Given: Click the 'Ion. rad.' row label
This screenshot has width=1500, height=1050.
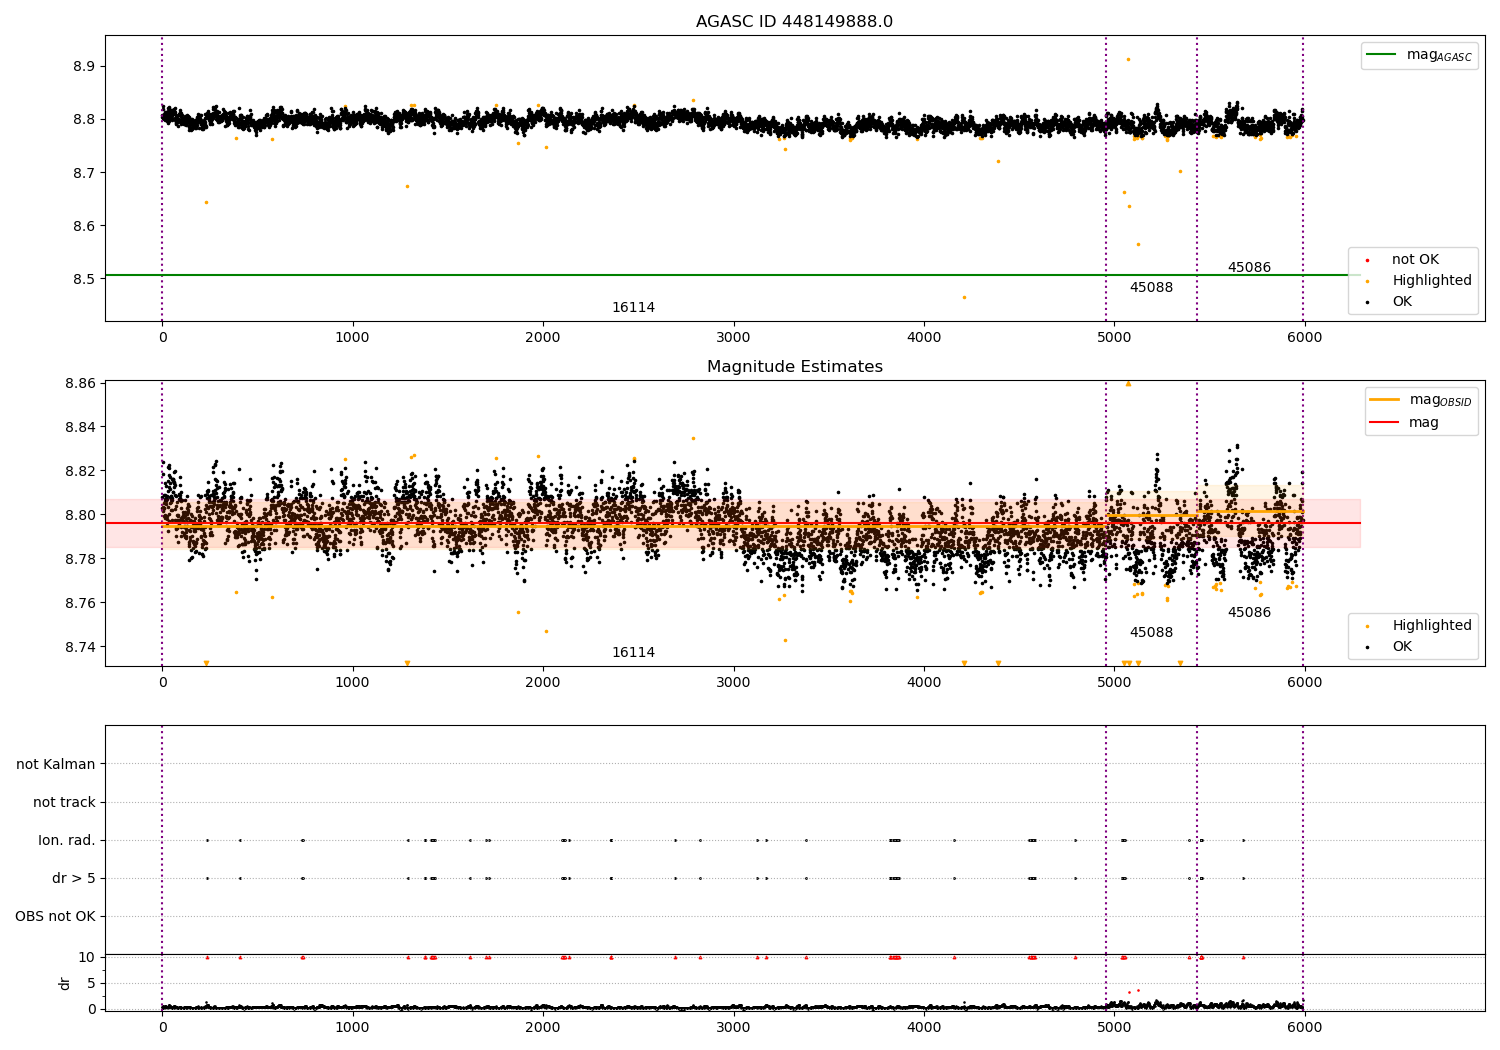Looking at the screenshot, I should [67, 841].
